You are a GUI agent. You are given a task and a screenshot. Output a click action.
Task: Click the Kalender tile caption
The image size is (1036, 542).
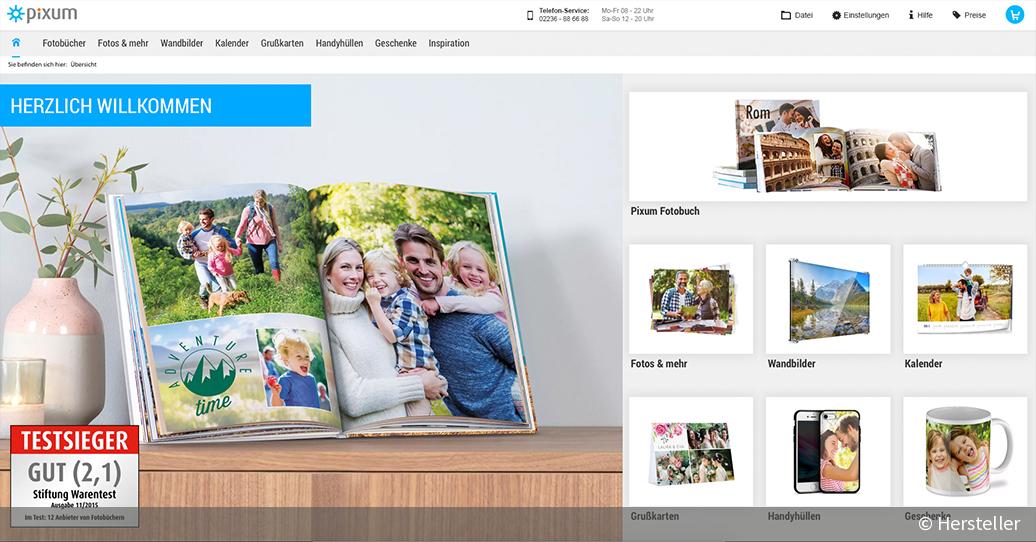923,364
